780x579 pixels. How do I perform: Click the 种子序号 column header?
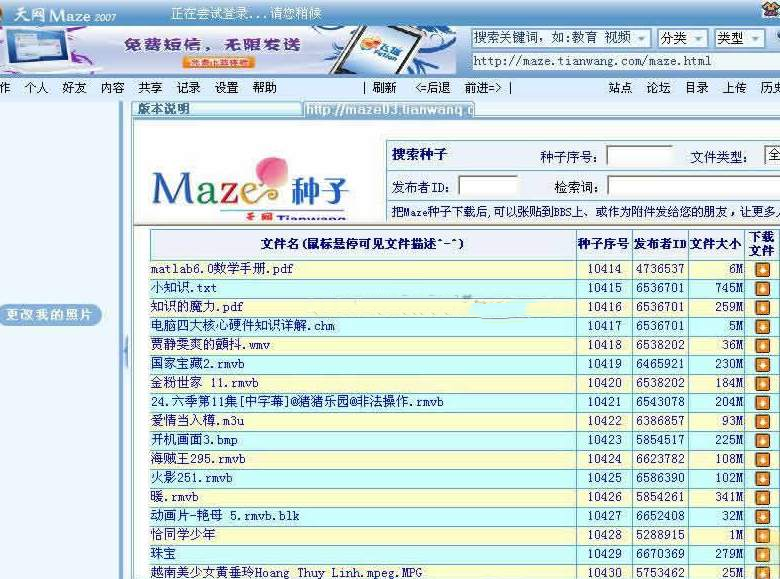point(604,244)
